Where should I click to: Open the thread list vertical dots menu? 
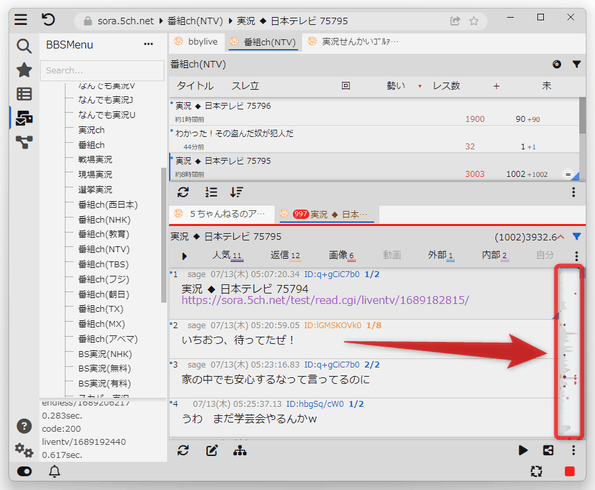[x=573, y=192]
